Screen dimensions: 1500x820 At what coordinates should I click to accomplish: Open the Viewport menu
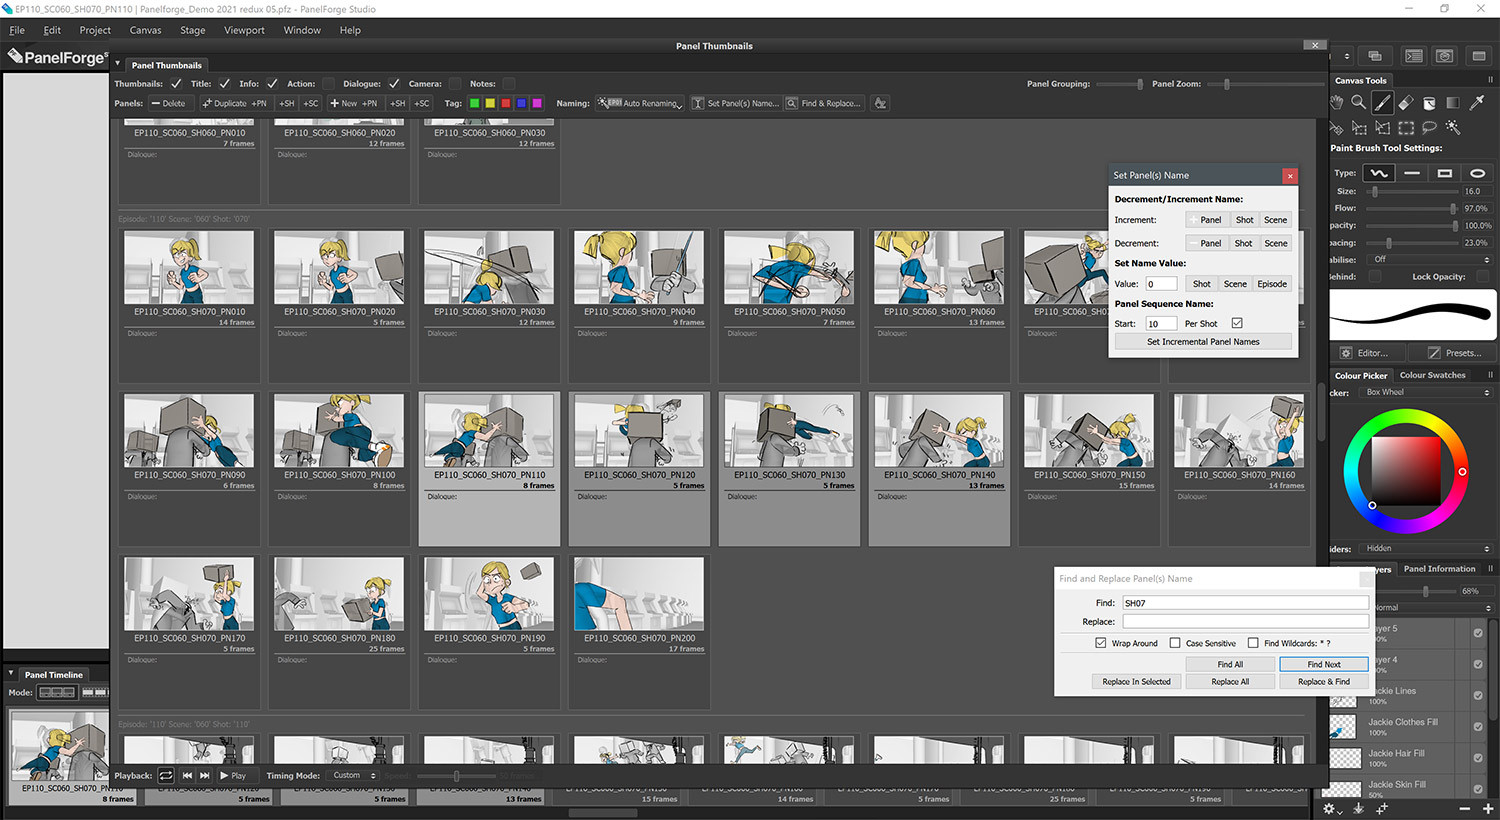coord(244,30)
